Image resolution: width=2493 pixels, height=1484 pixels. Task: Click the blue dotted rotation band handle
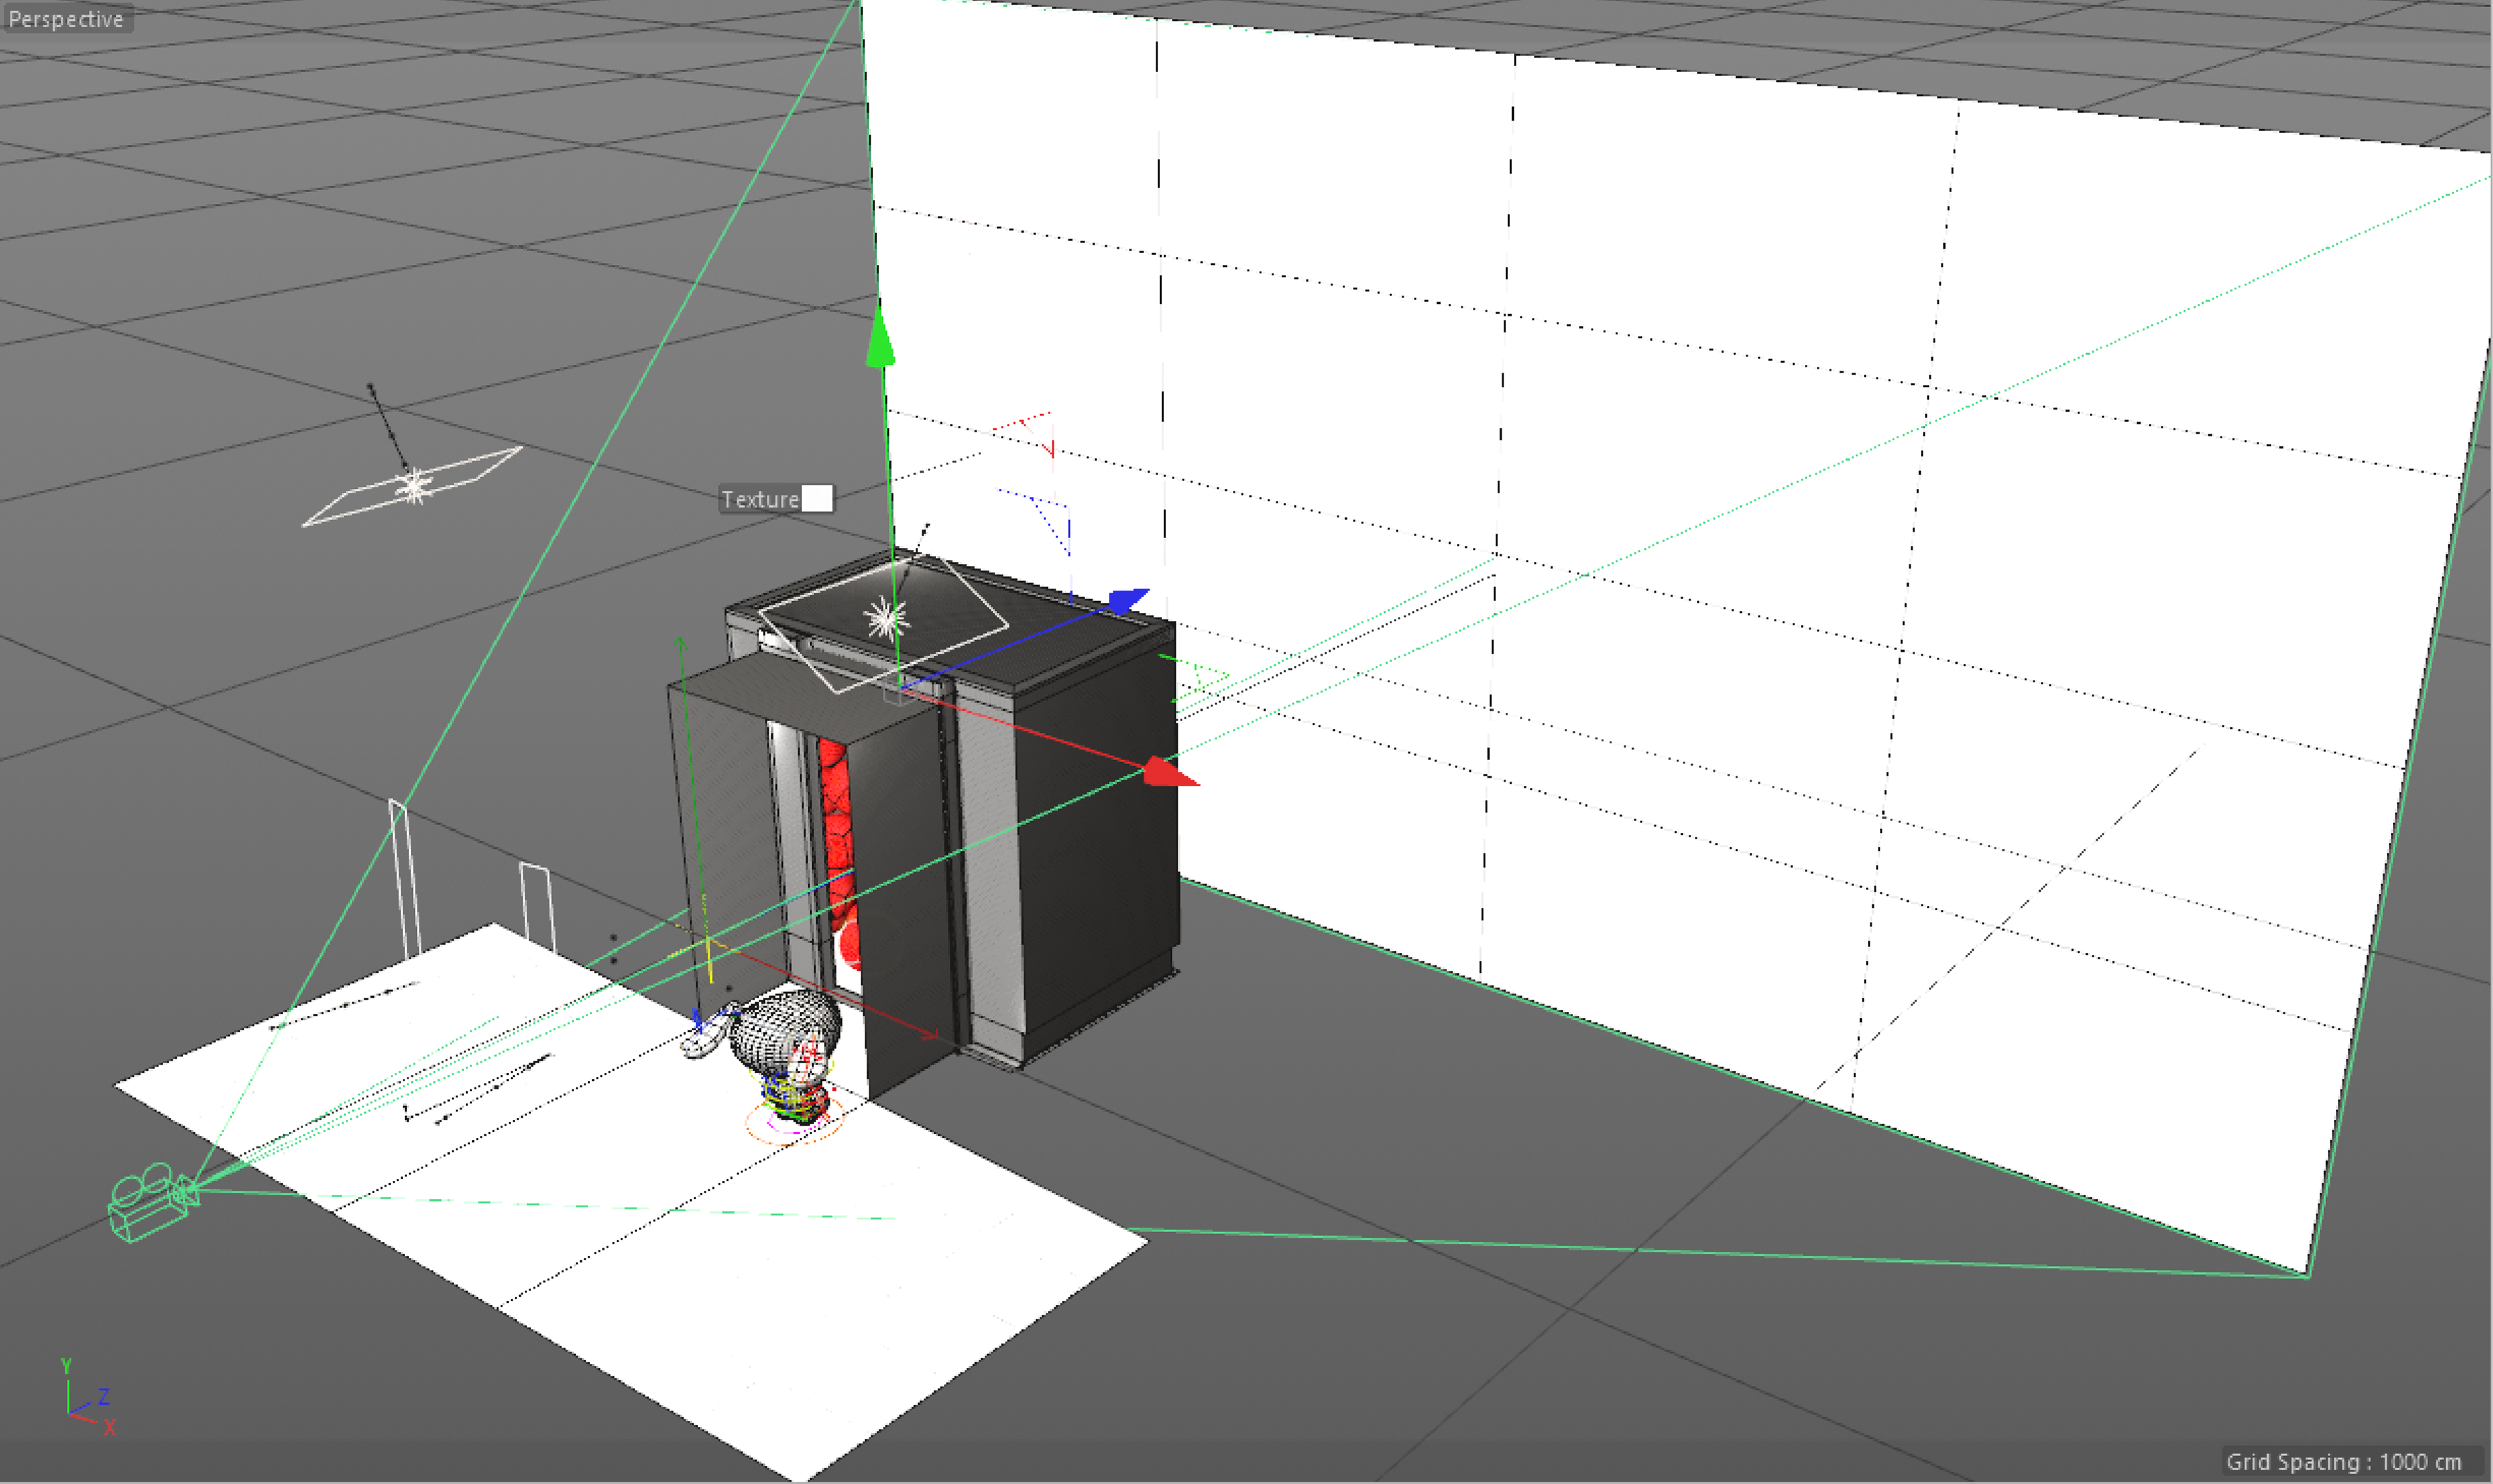(1036, 521)
